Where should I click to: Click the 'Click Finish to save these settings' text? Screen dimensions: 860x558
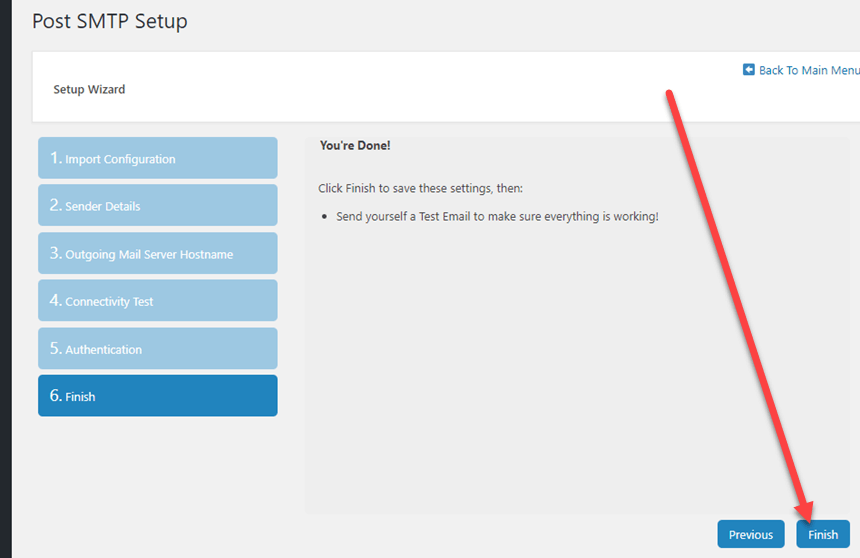[420, 188]
